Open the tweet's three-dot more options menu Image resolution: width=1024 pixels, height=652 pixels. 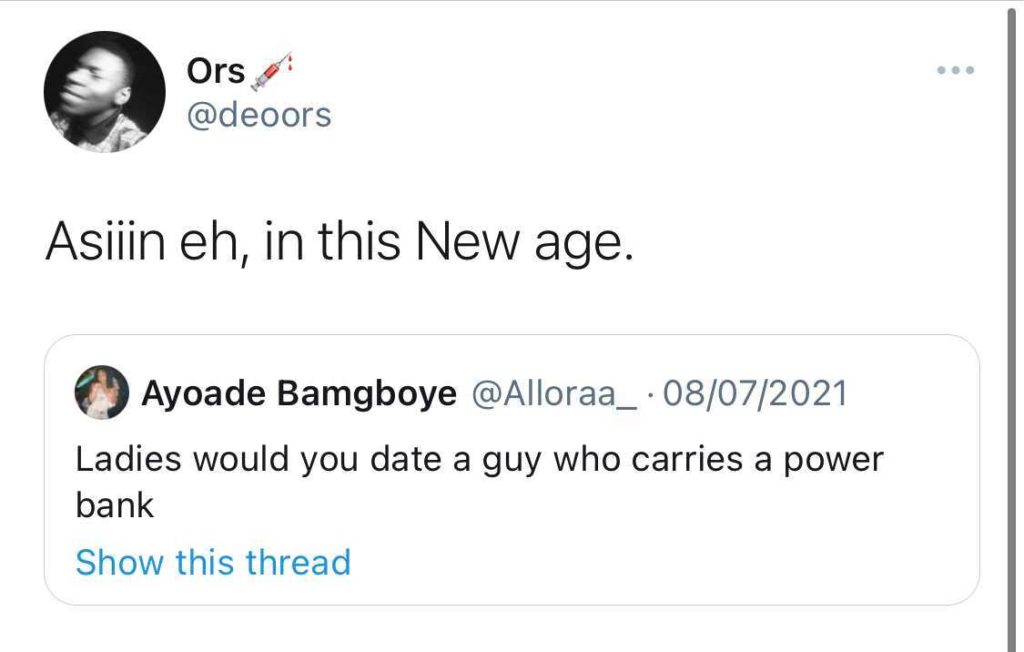pos(955,71)
